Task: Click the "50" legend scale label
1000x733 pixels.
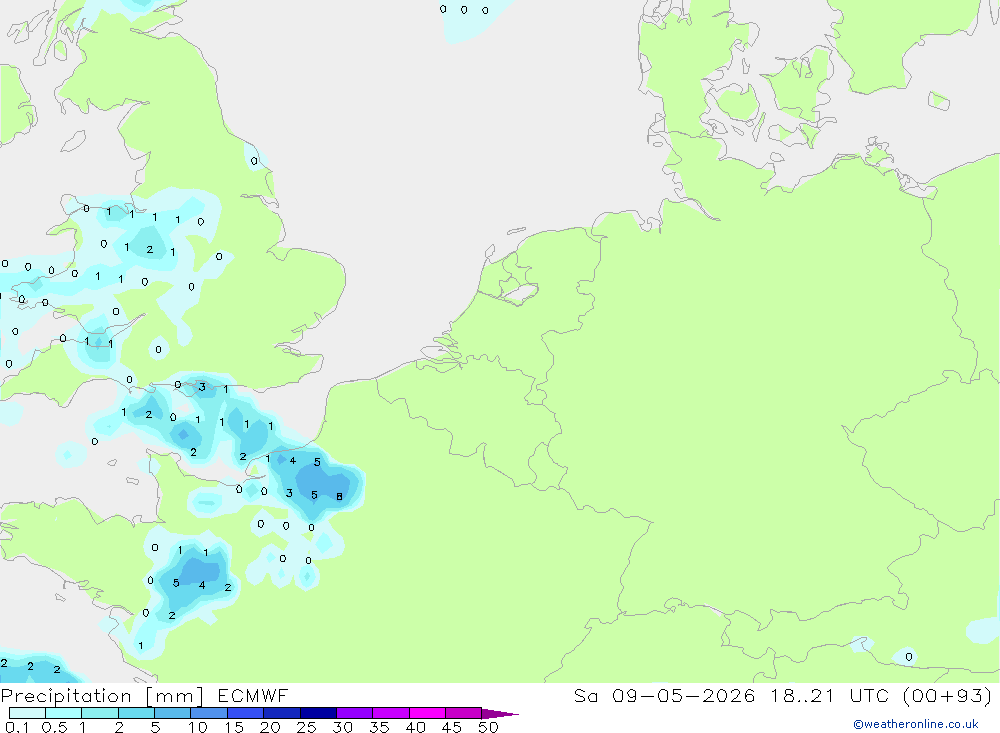Action: click(x=488, y=727)
